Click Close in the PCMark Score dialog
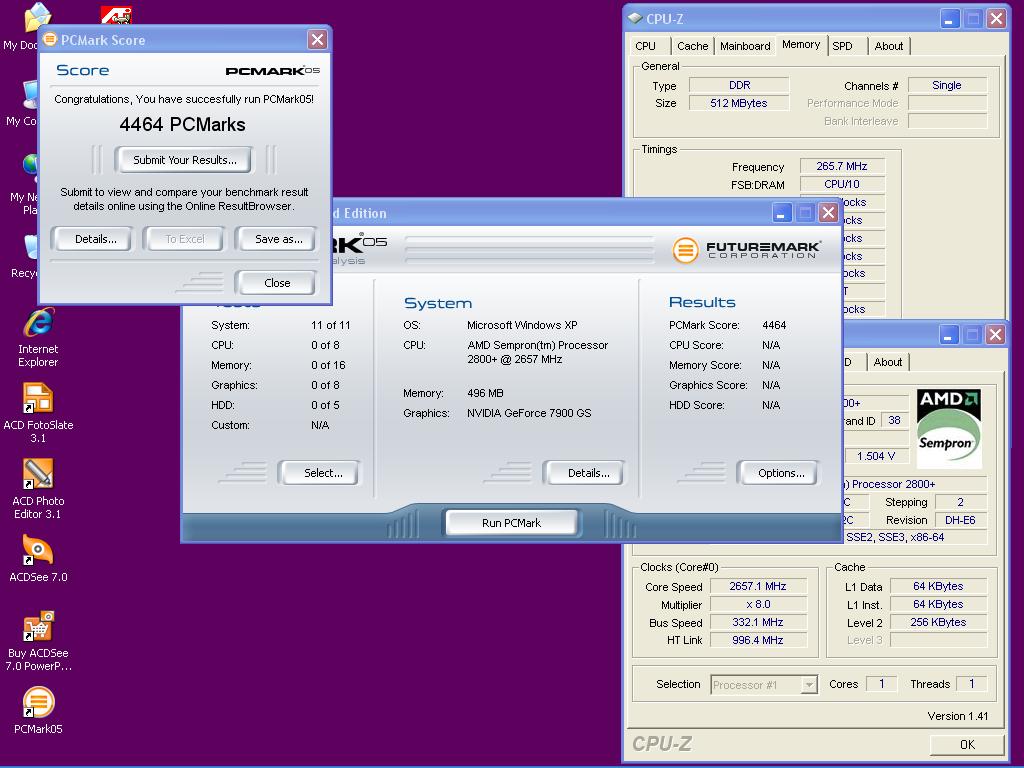This screenshot has height=768, width=1024. click(277, 283)
